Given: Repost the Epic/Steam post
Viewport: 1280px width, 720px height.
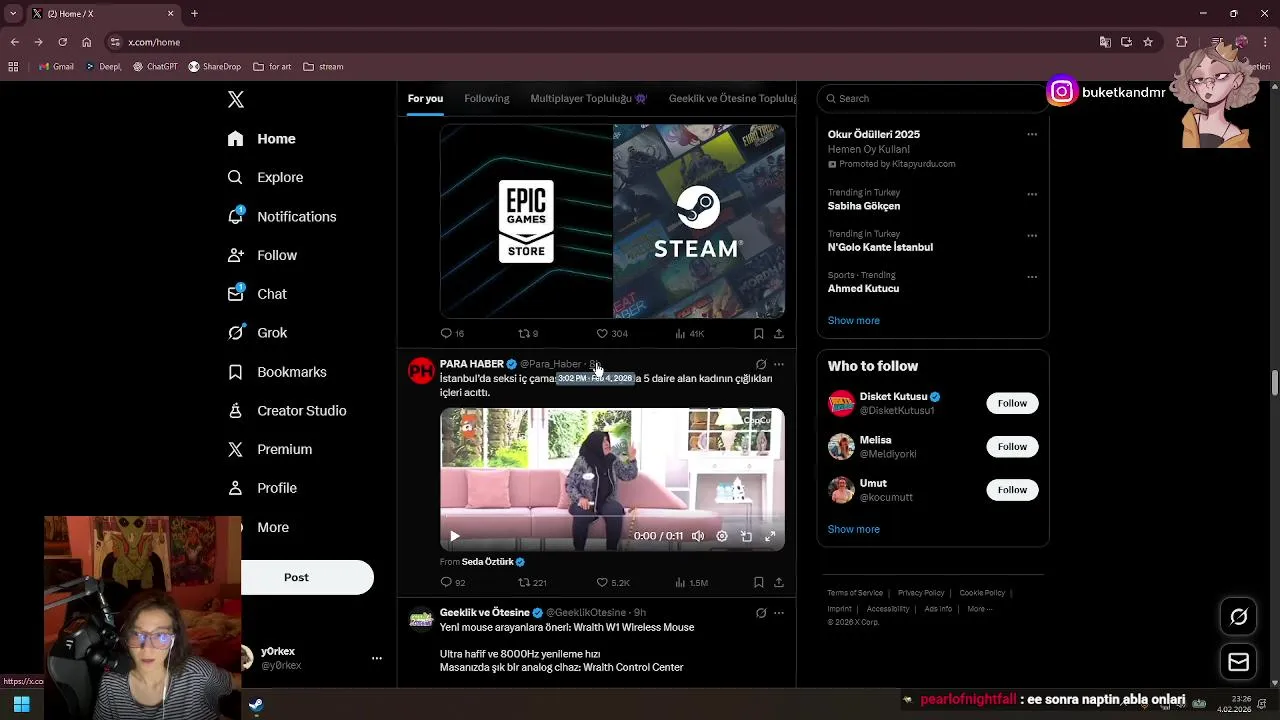Looking at the screenshot, I should (528, 333).
